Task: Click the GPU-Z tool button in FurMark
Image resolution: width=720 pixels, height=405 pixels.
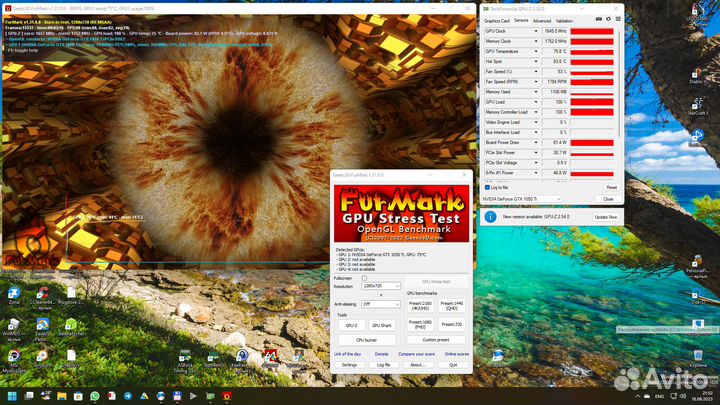Action: pos(351,325)
